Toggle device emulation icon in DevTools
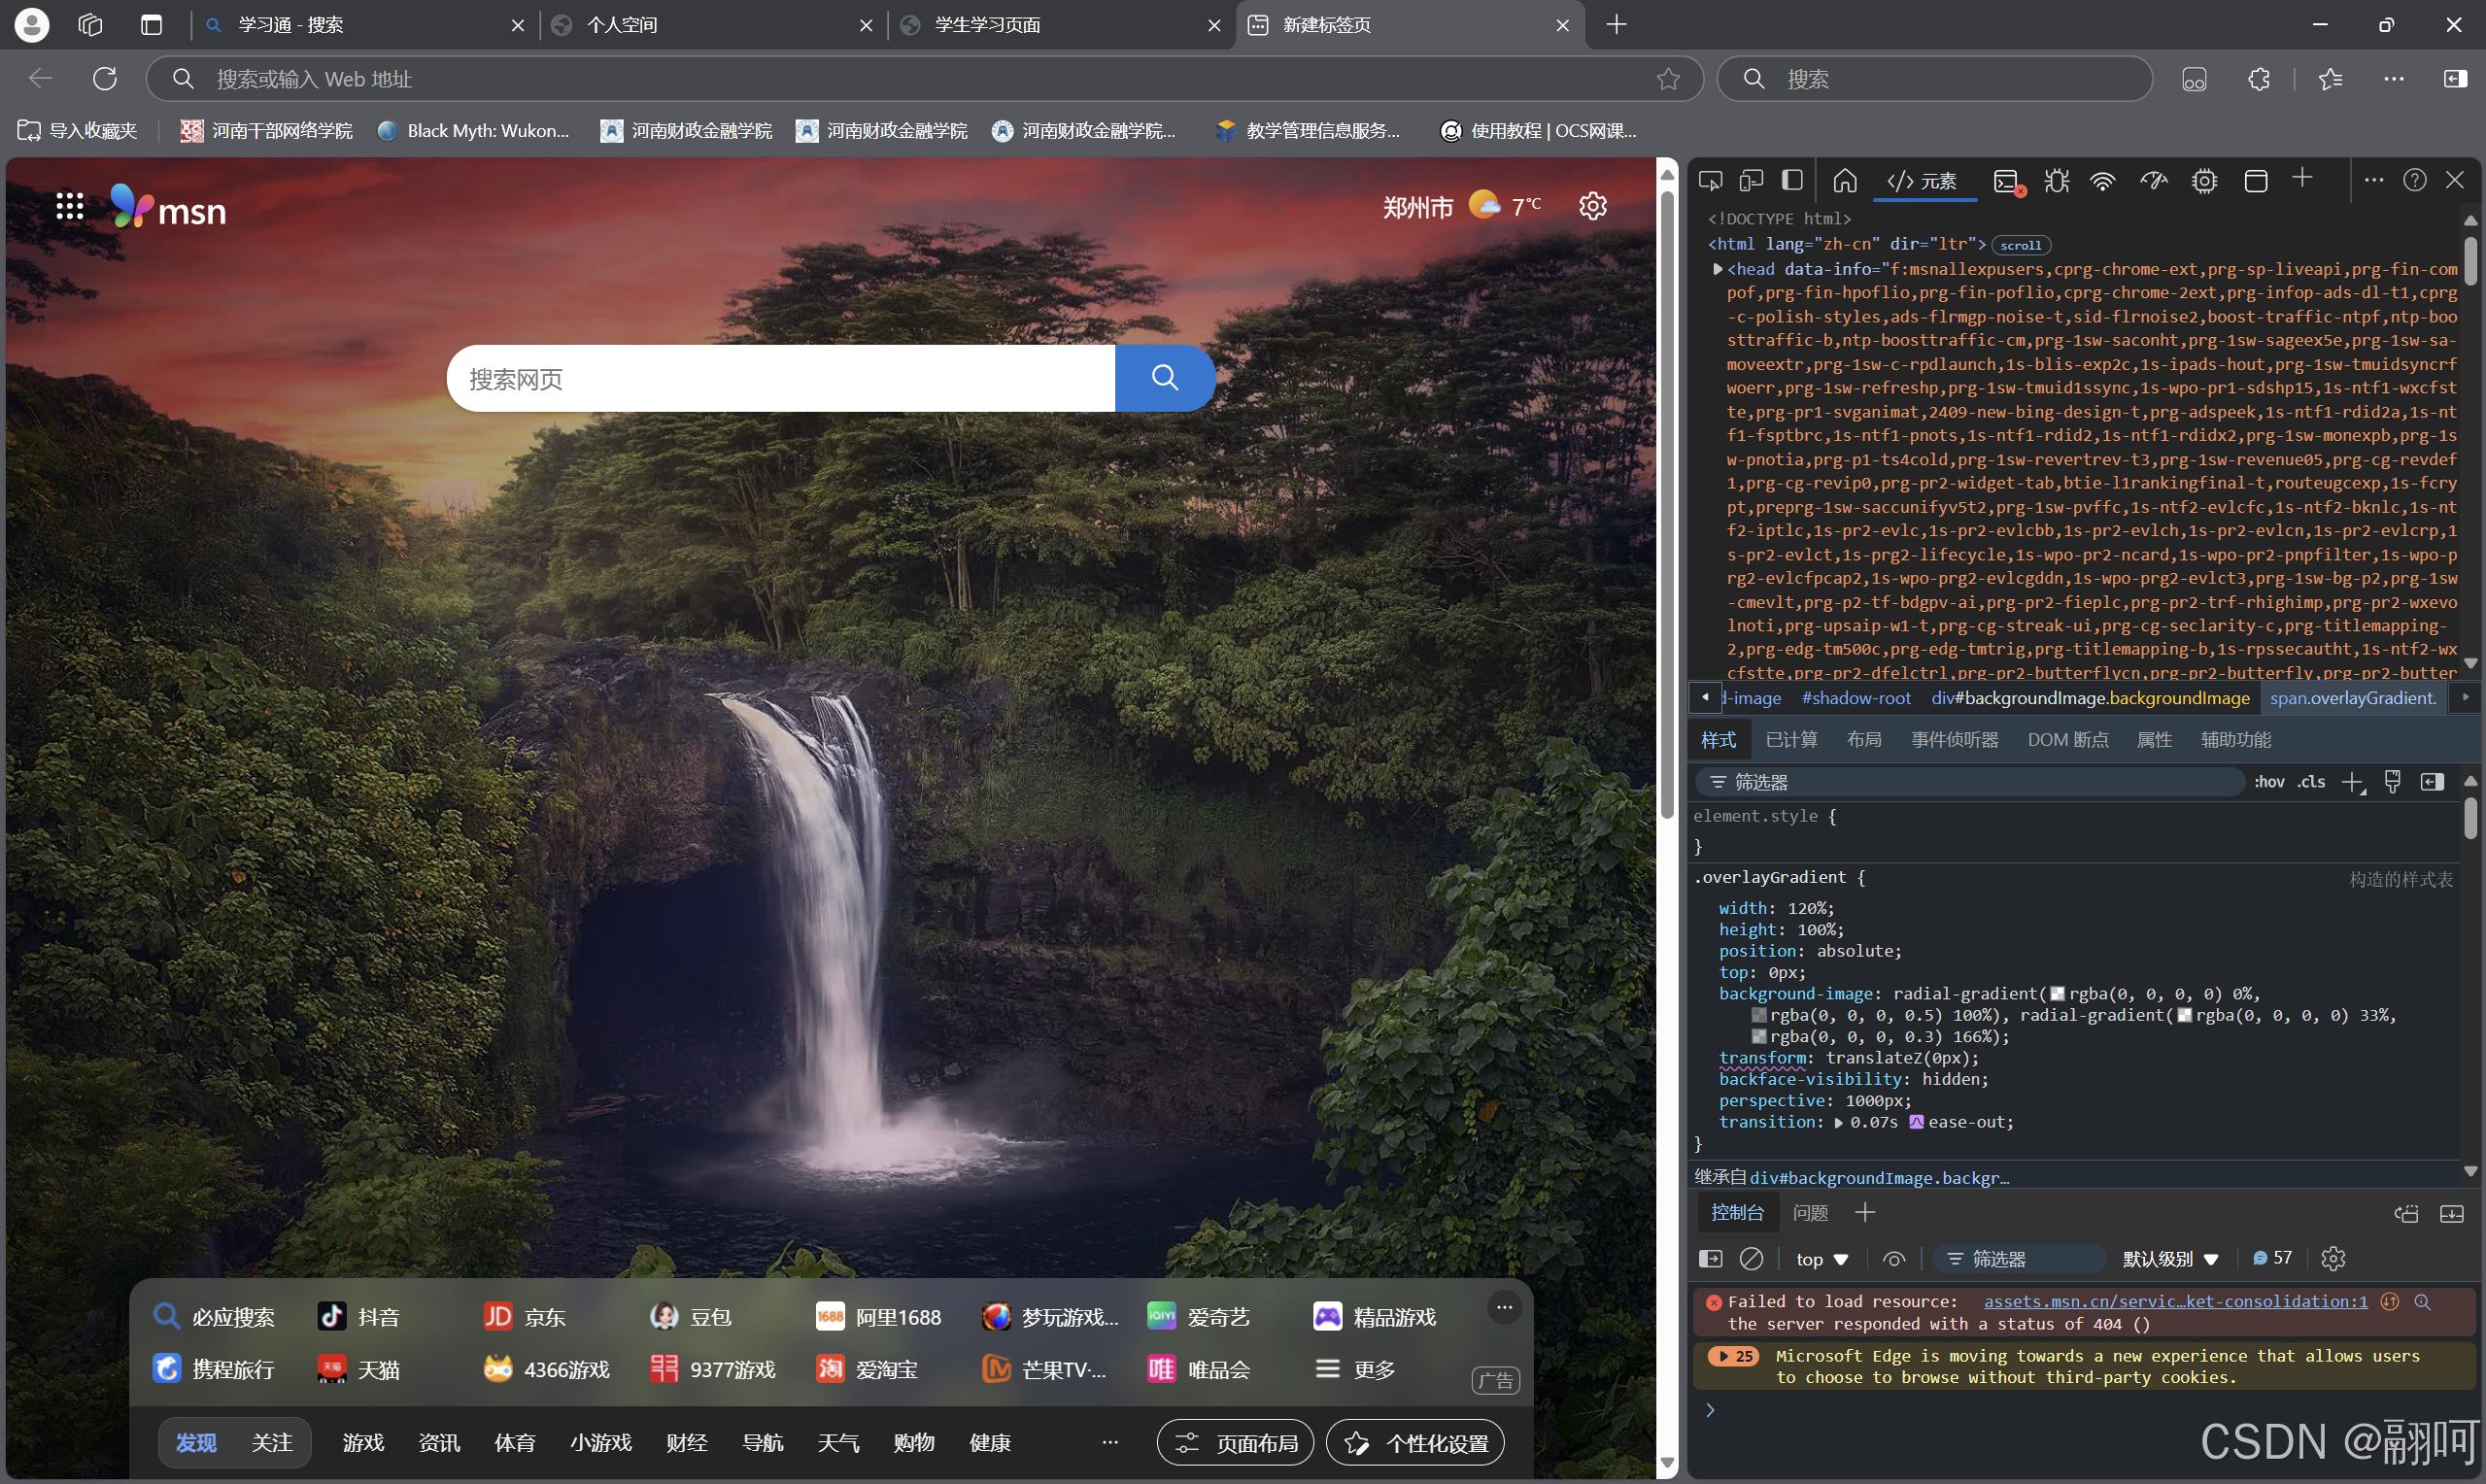2486x1484 pixels. pos(1751,181)
